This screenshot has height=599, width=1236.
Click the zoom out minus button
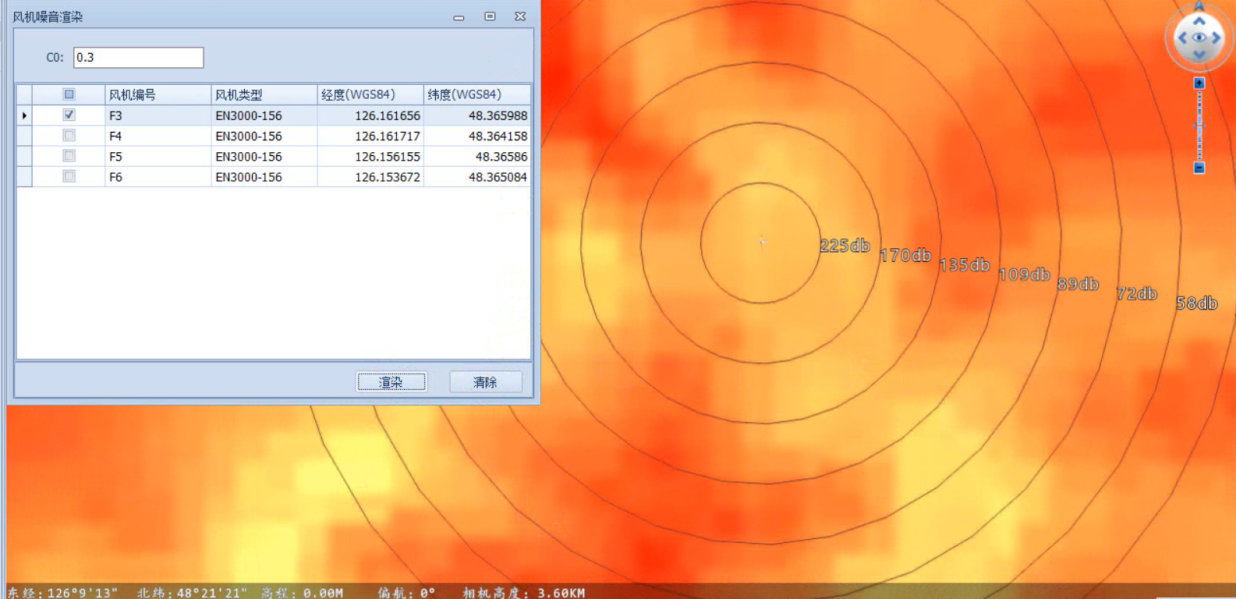[1199, 168]
